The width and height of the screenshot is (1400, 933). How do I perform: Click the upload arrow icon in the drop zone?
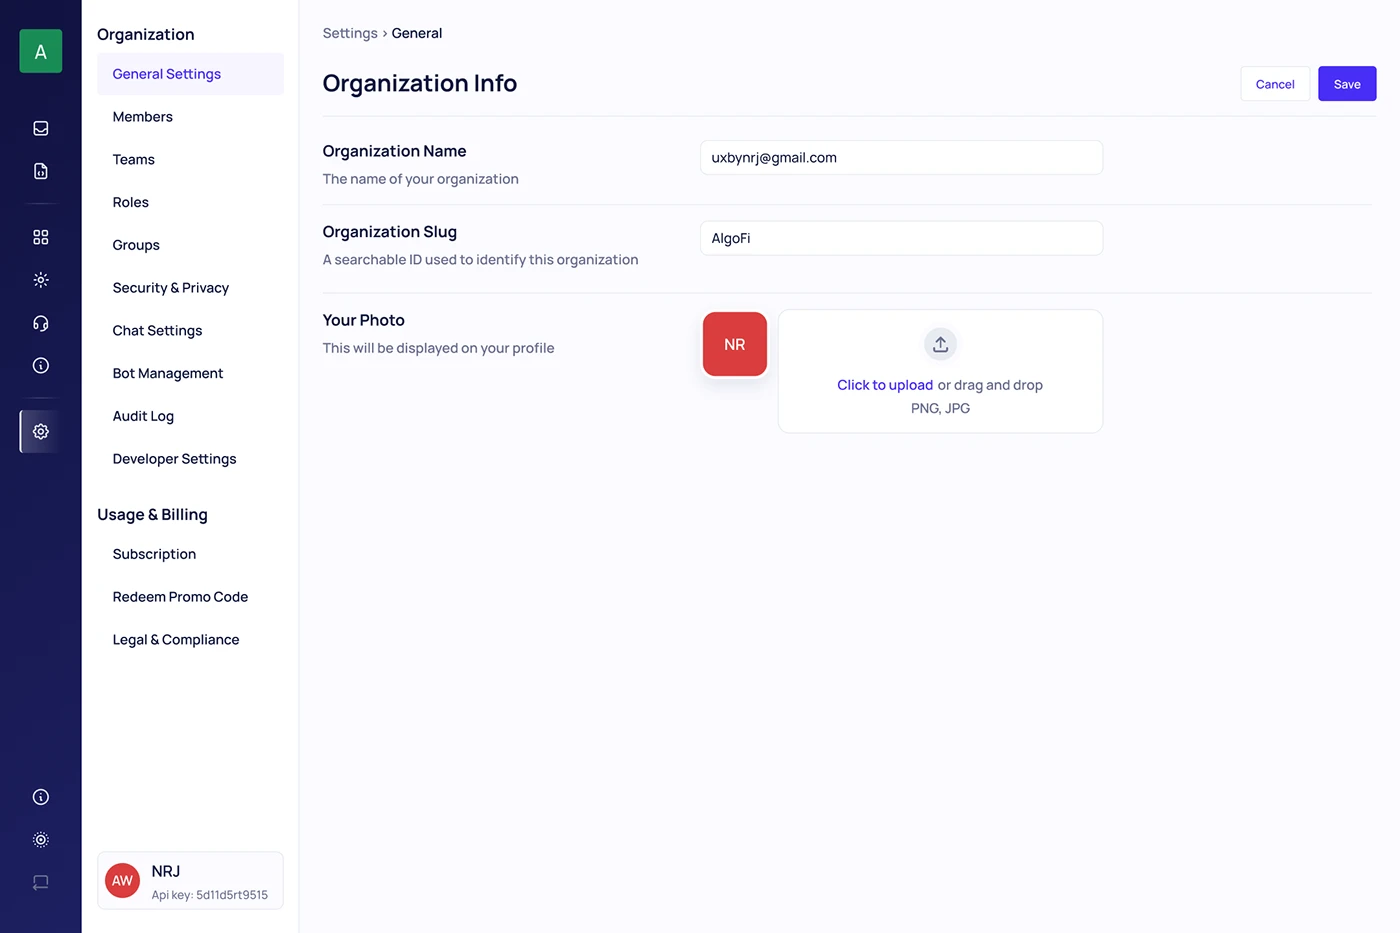(x=940, y=344)
